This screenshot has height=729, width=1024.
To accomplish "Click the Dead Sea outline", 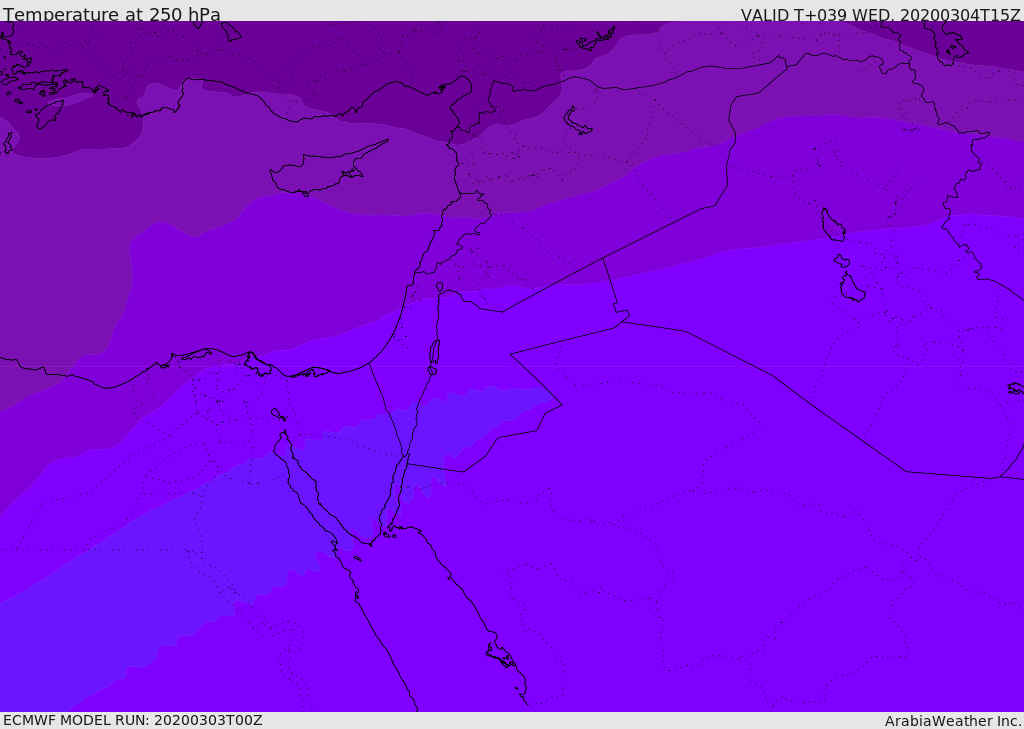I will (x=434, y=353).
